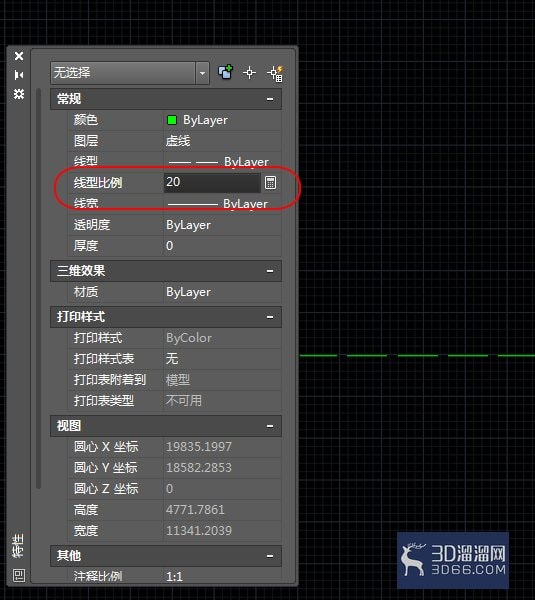Collapse the 其他 section

coord(270,556)
